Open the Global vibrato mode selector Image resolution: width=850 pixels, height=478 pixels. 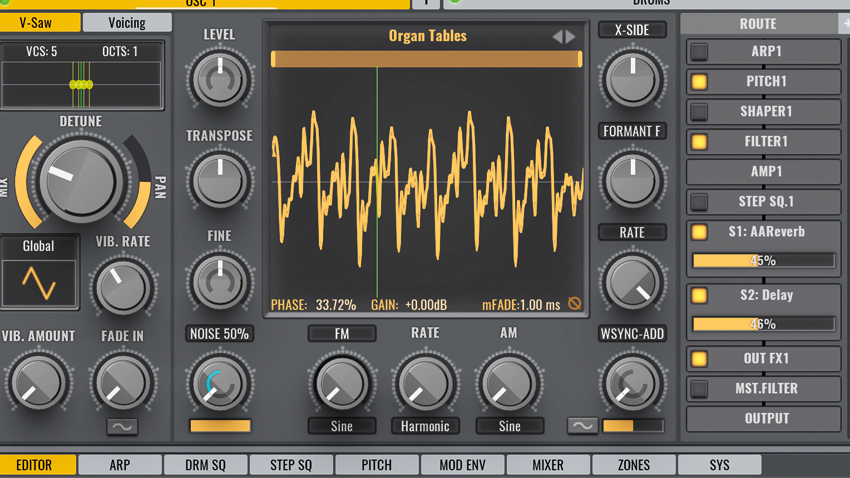(38, 246)
